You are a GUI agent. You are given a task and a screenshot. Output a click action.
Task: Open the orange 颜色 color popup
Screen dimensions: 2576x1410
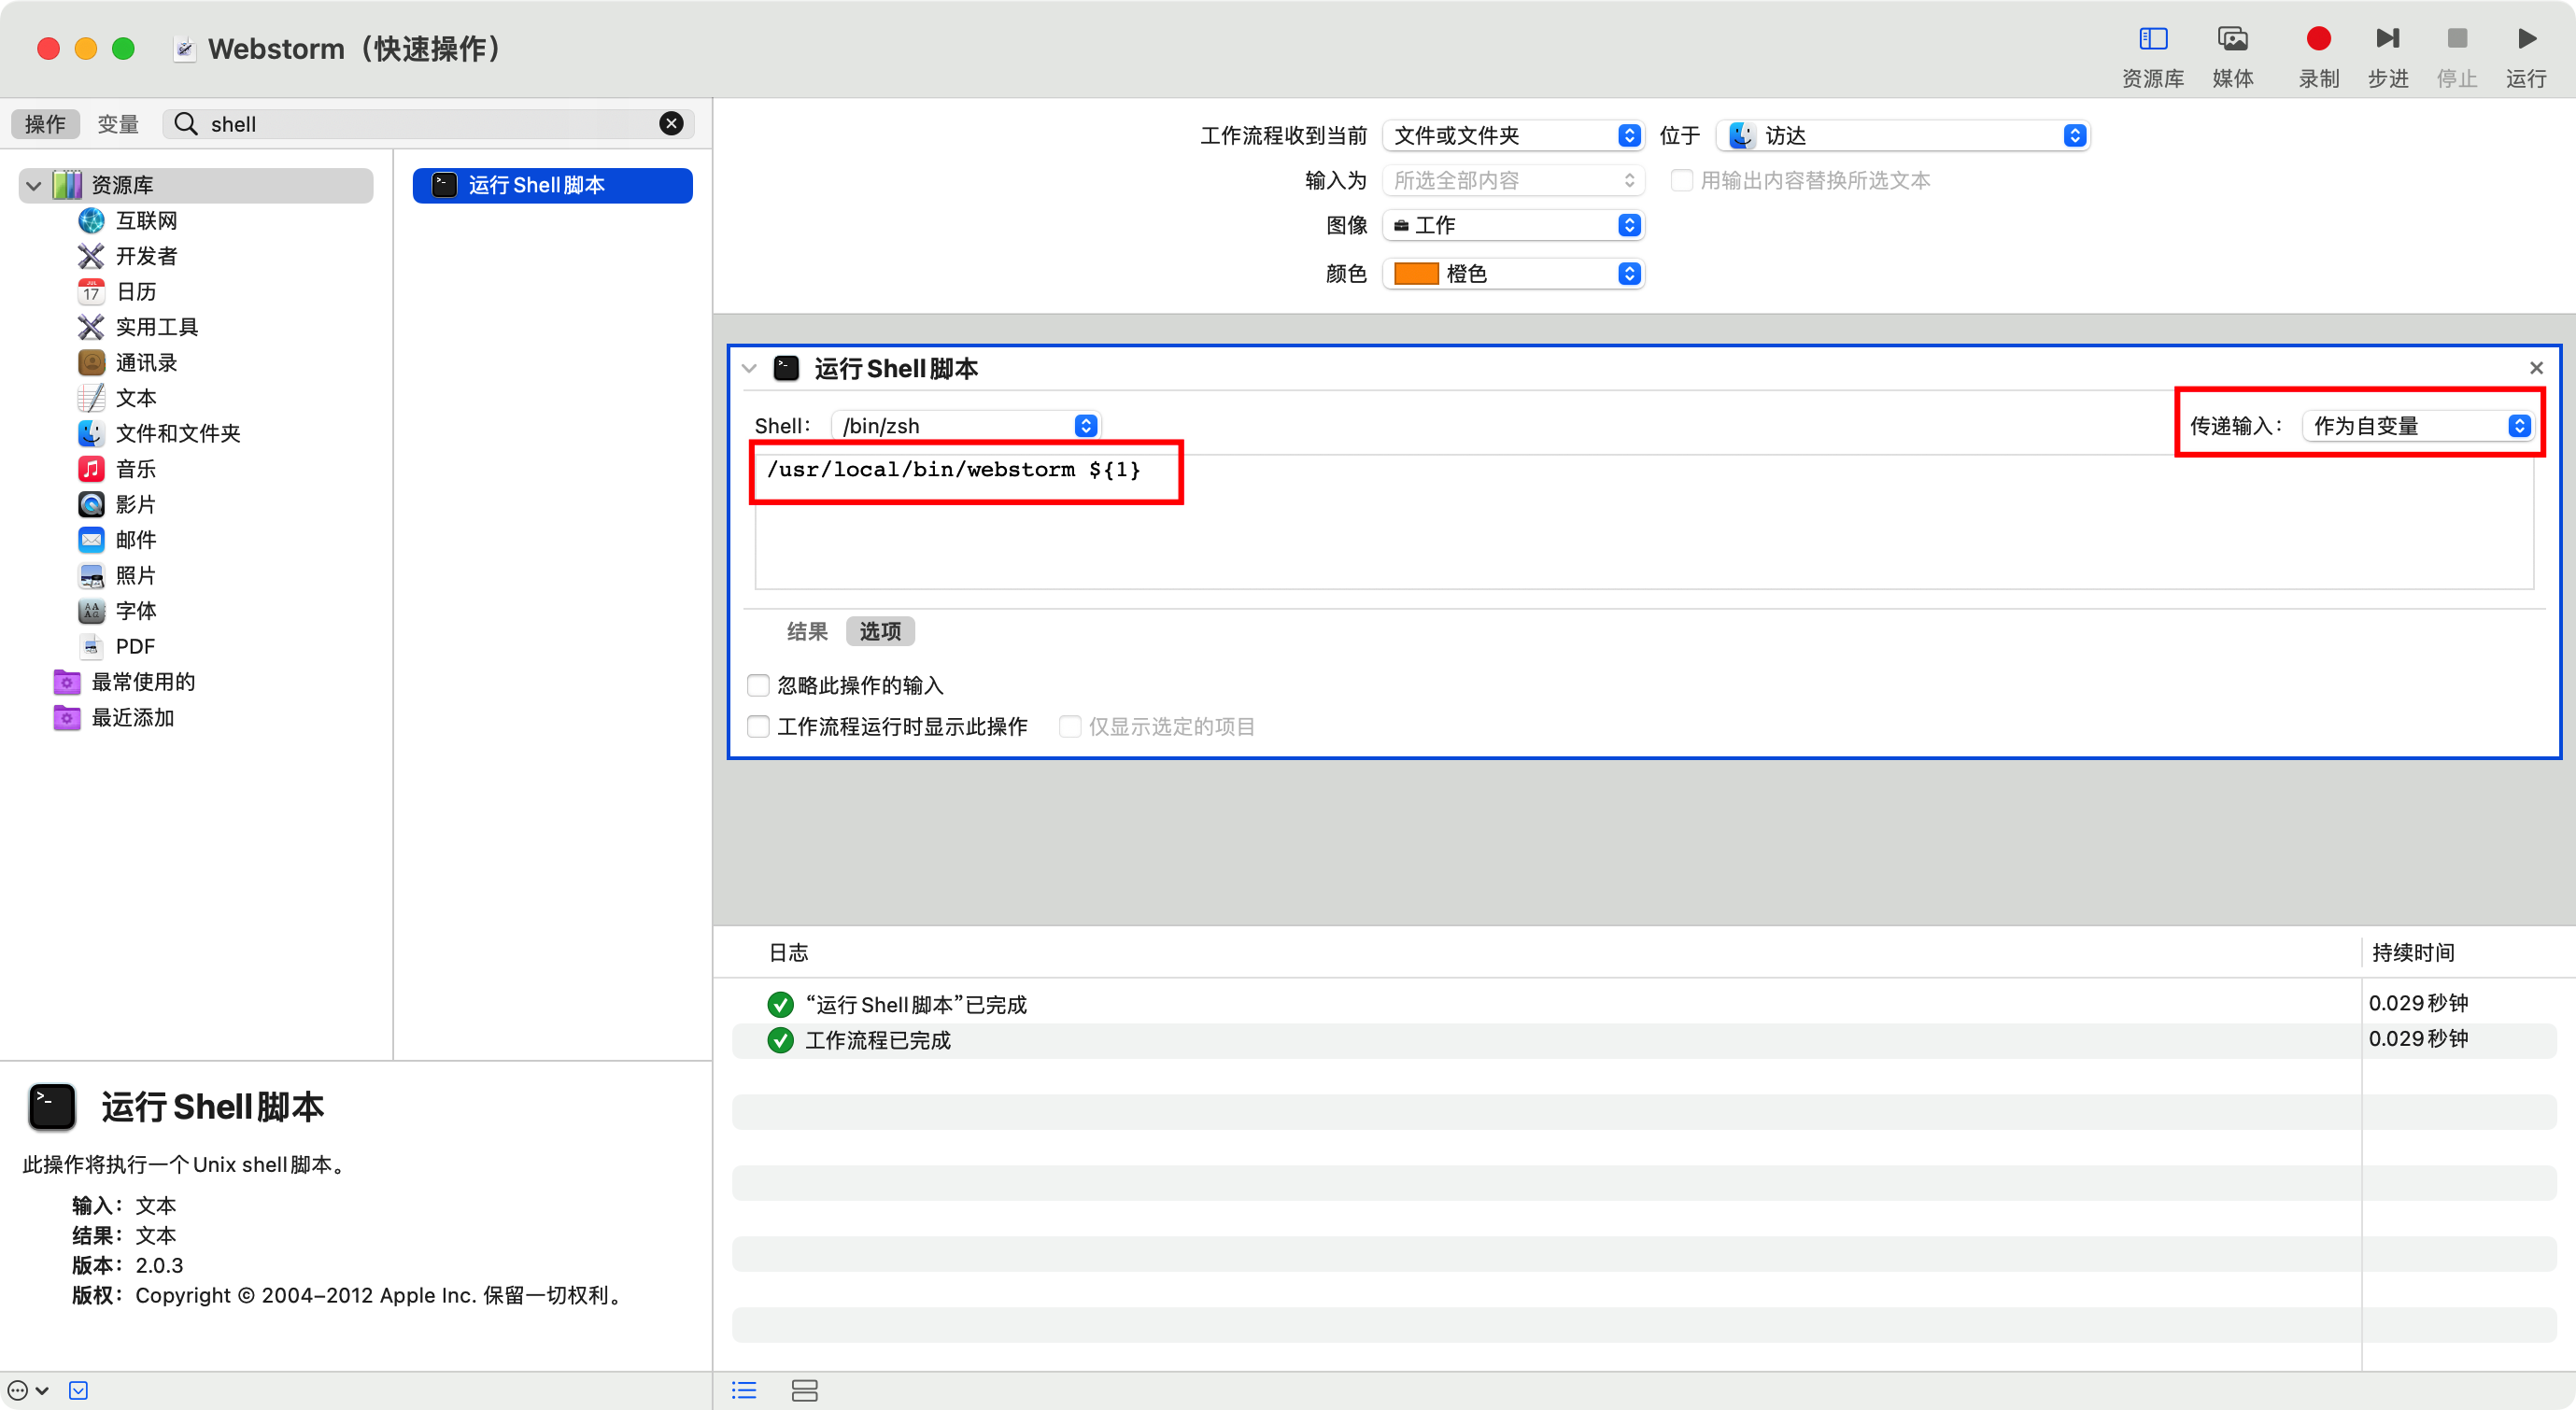[x=1514, y=273]
